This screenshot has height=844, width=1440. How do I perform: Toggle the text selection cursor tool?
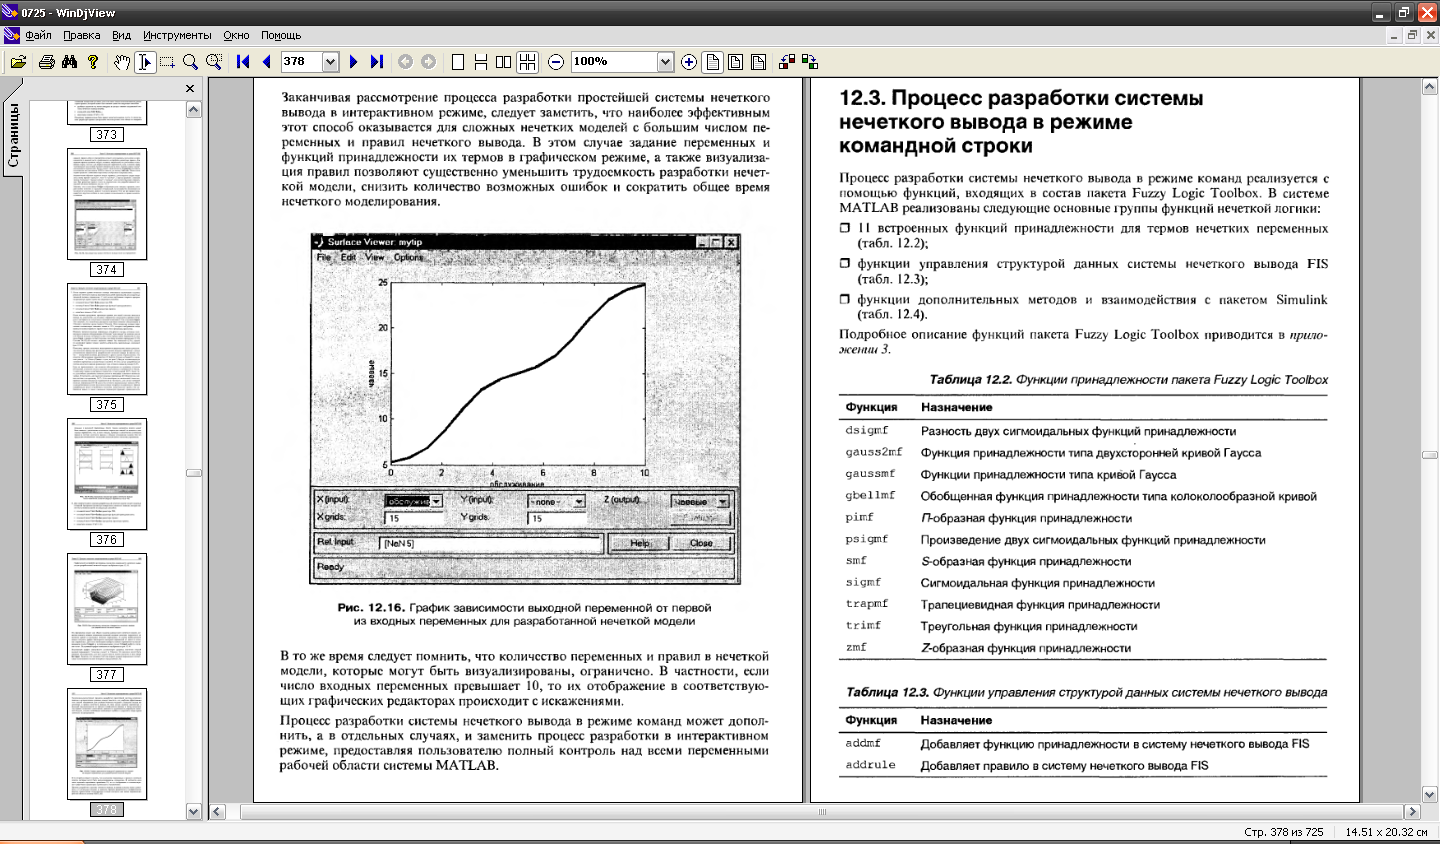coord(145,62)
